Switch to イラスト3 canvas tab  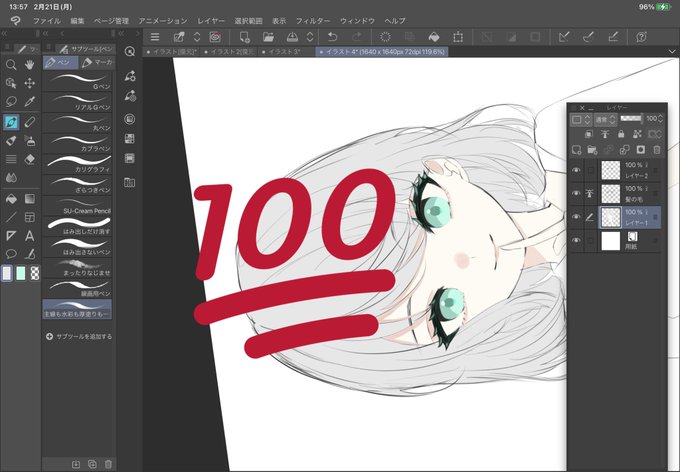click(x=286, y=52)
